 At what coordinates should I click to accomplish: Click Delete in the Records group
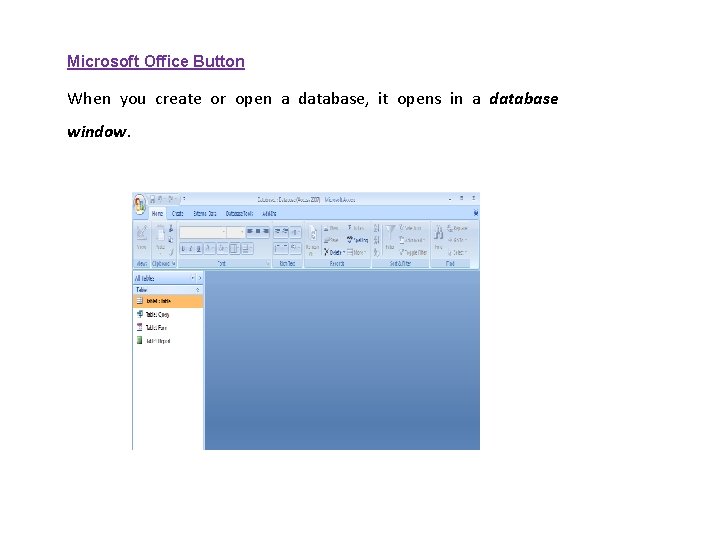click(334, 252)
